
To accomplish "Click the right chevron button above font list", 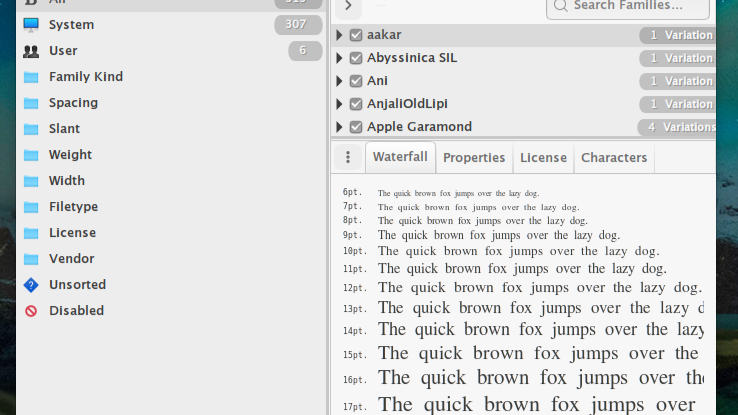I will tap(348, 6).
